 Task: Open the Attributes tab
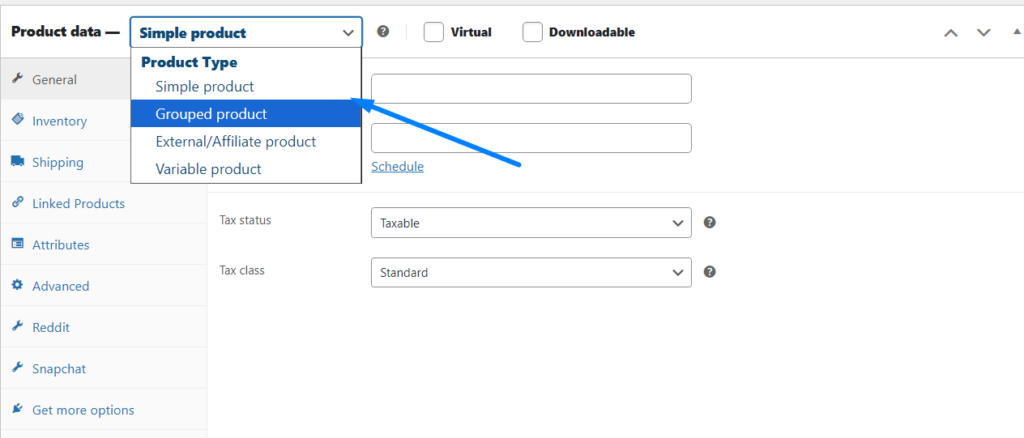(x=104, y=245)
